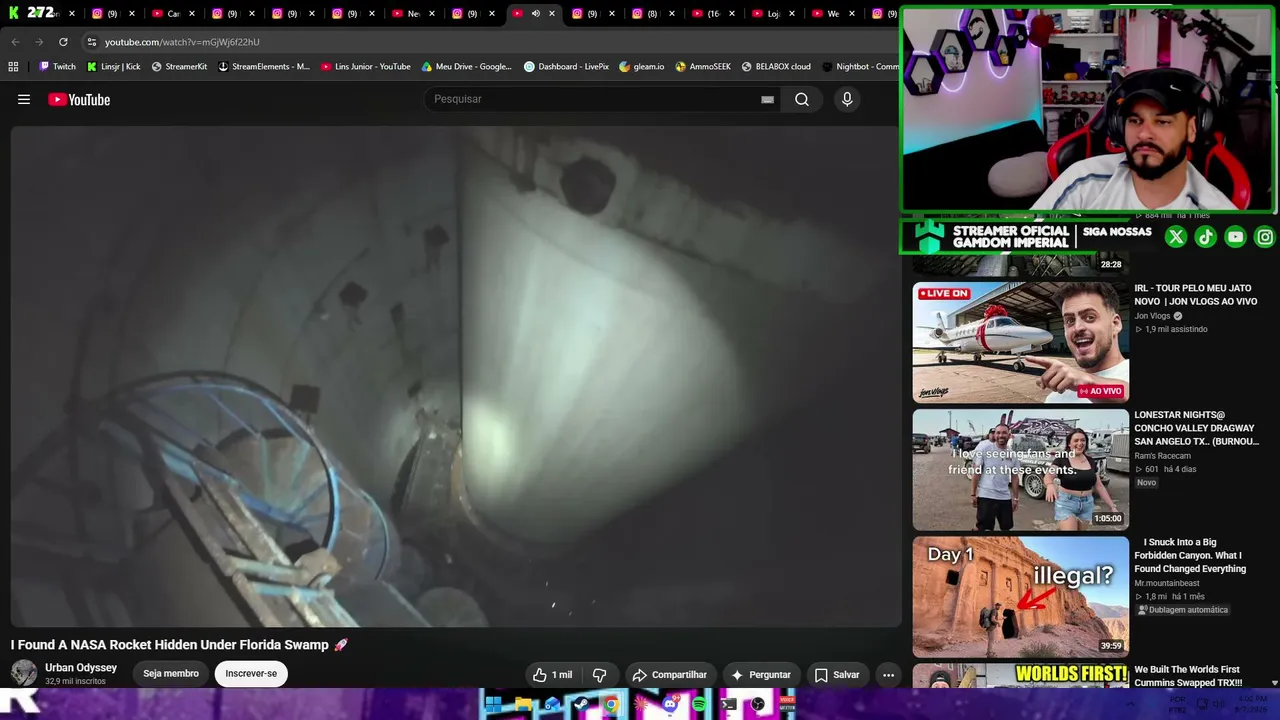Click the YouTube search magnifier button
The height and width of the screenshot is (720, 1280).
(x=802, y=99)
